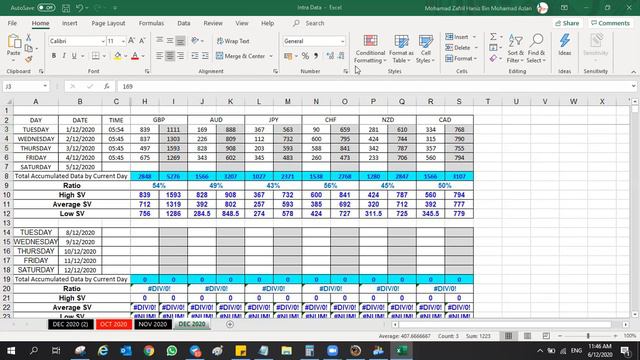The image size is (640, 360).
Task: Apply the yellow fill color
Action: [118, 56]
